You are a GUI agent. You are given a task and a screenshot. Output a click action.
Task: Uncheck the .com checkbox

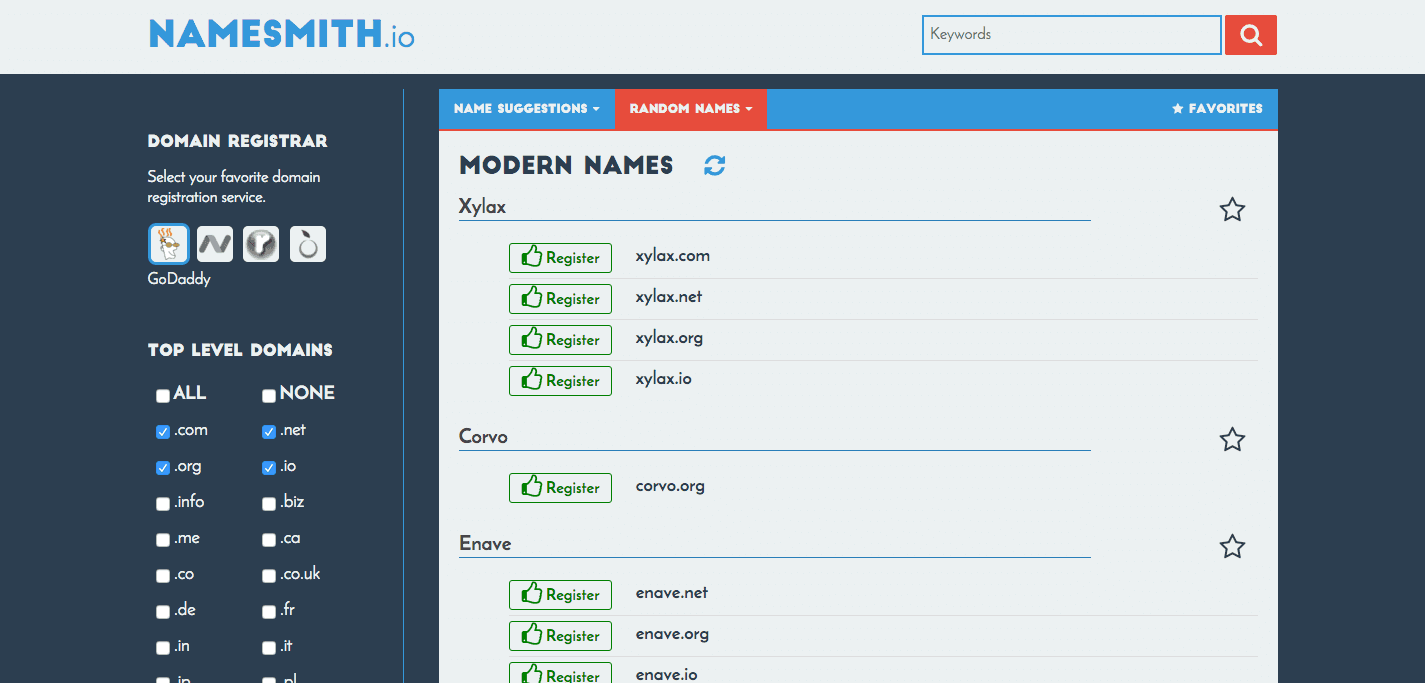click(x=163, y=432)
